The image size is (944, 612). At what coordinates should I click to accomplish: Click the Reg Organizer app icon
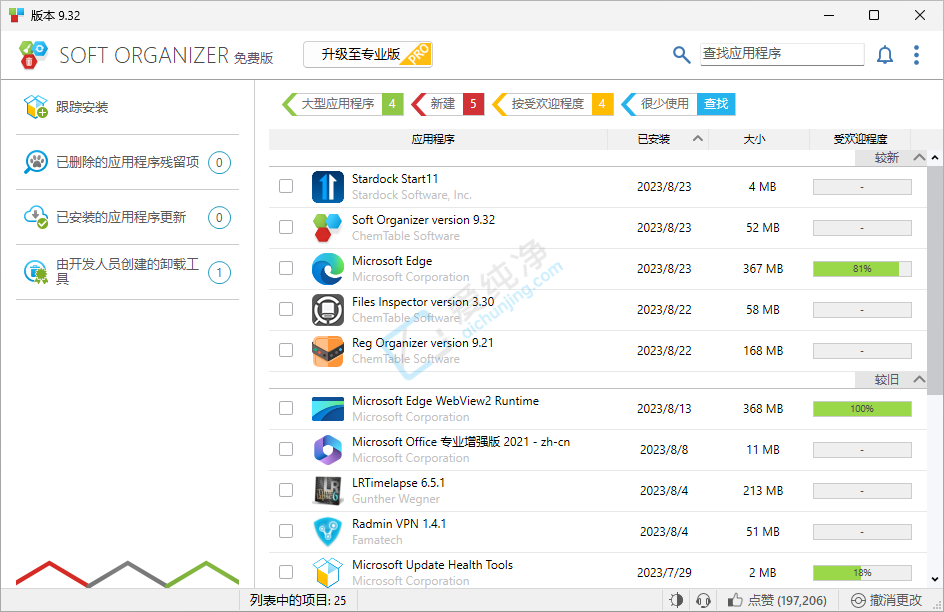point(328,350)
